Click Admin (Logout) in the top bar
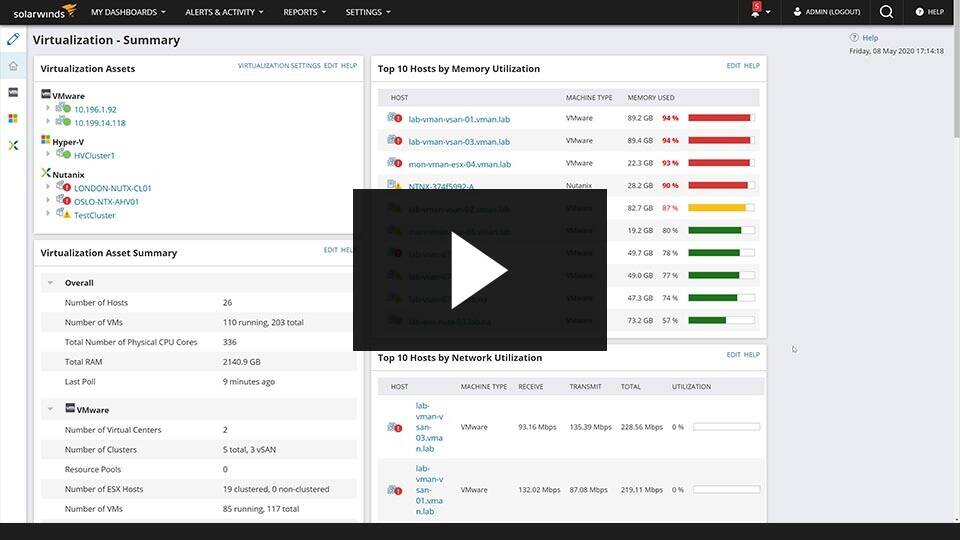This screenshot has width=960, height=540. (x=827, y=12)
